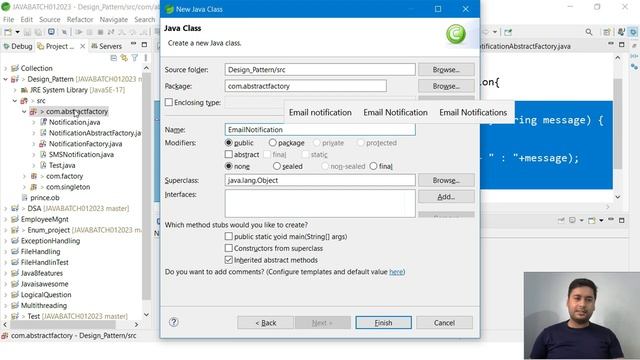
Task: Click the code editor vertical scrollbar
Action: click(x=618, y=124)
